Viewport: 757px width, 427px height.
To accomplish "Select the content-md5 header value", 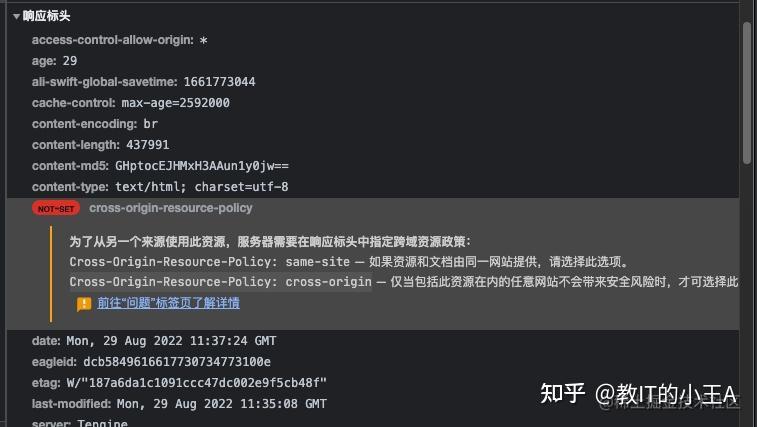I will 202,166.
